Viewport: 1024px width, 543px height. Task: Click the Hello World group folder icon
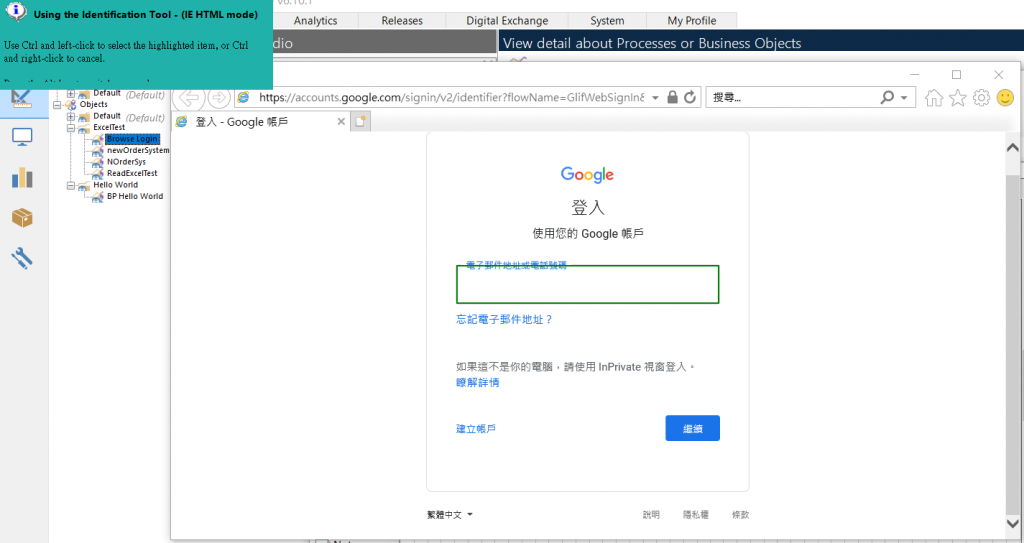(x=84, y=185)
